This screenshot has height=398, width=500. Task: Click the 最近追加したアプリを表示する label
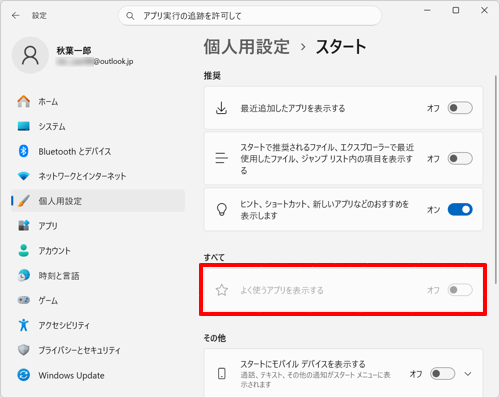293,108
